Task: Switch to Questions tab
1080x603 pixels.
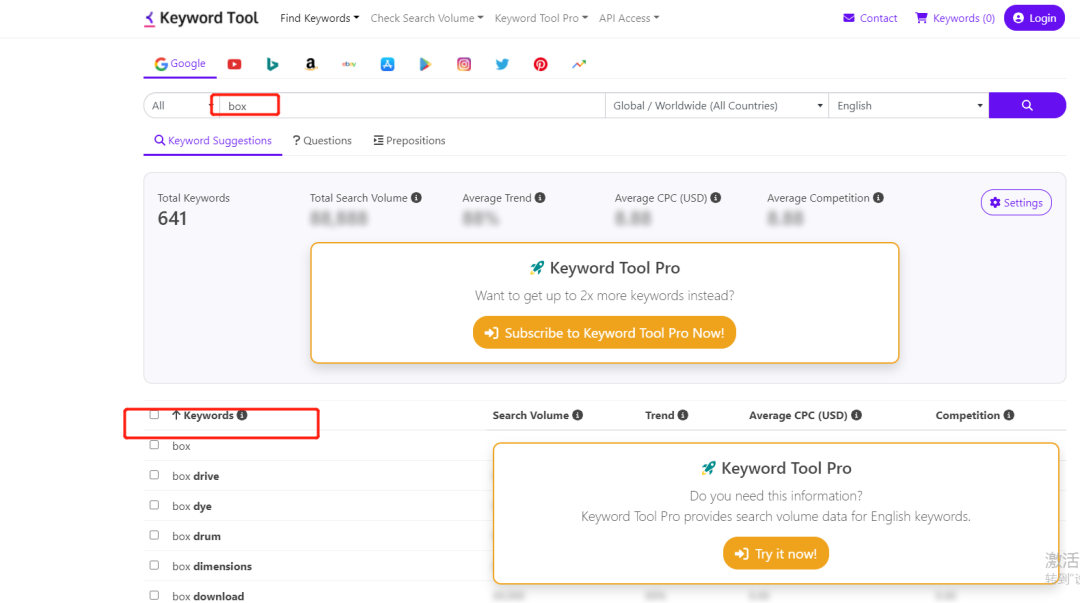Action: click(322, 141)
